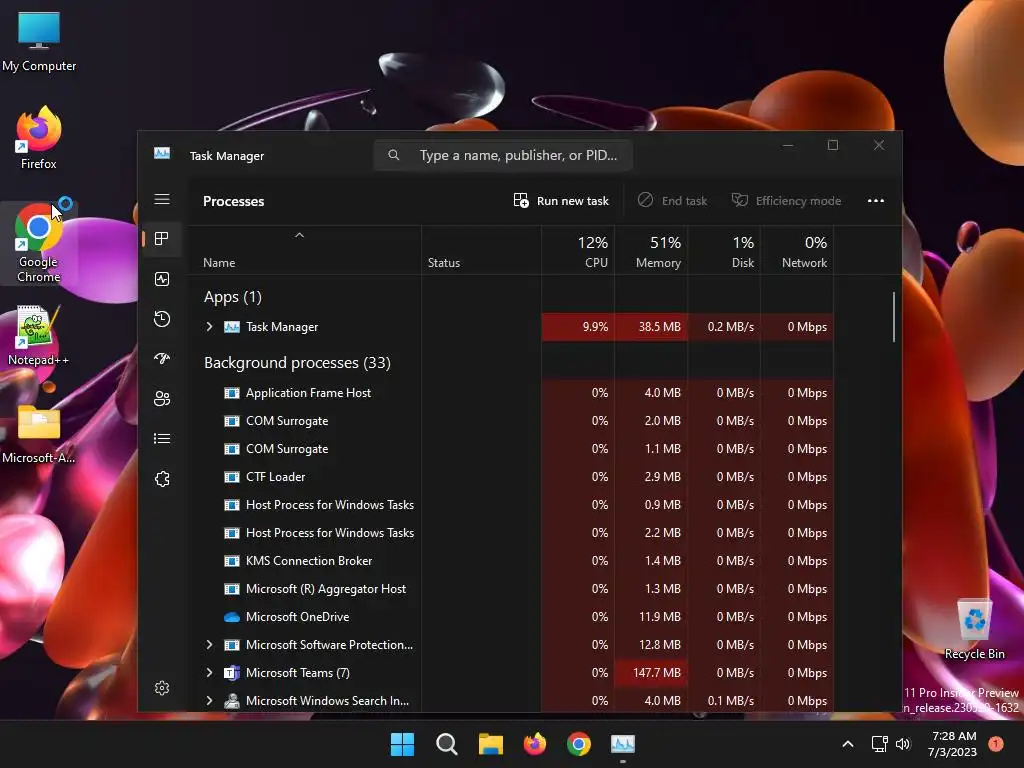Click the Run new task button
1024x768 pixels.
561,200
